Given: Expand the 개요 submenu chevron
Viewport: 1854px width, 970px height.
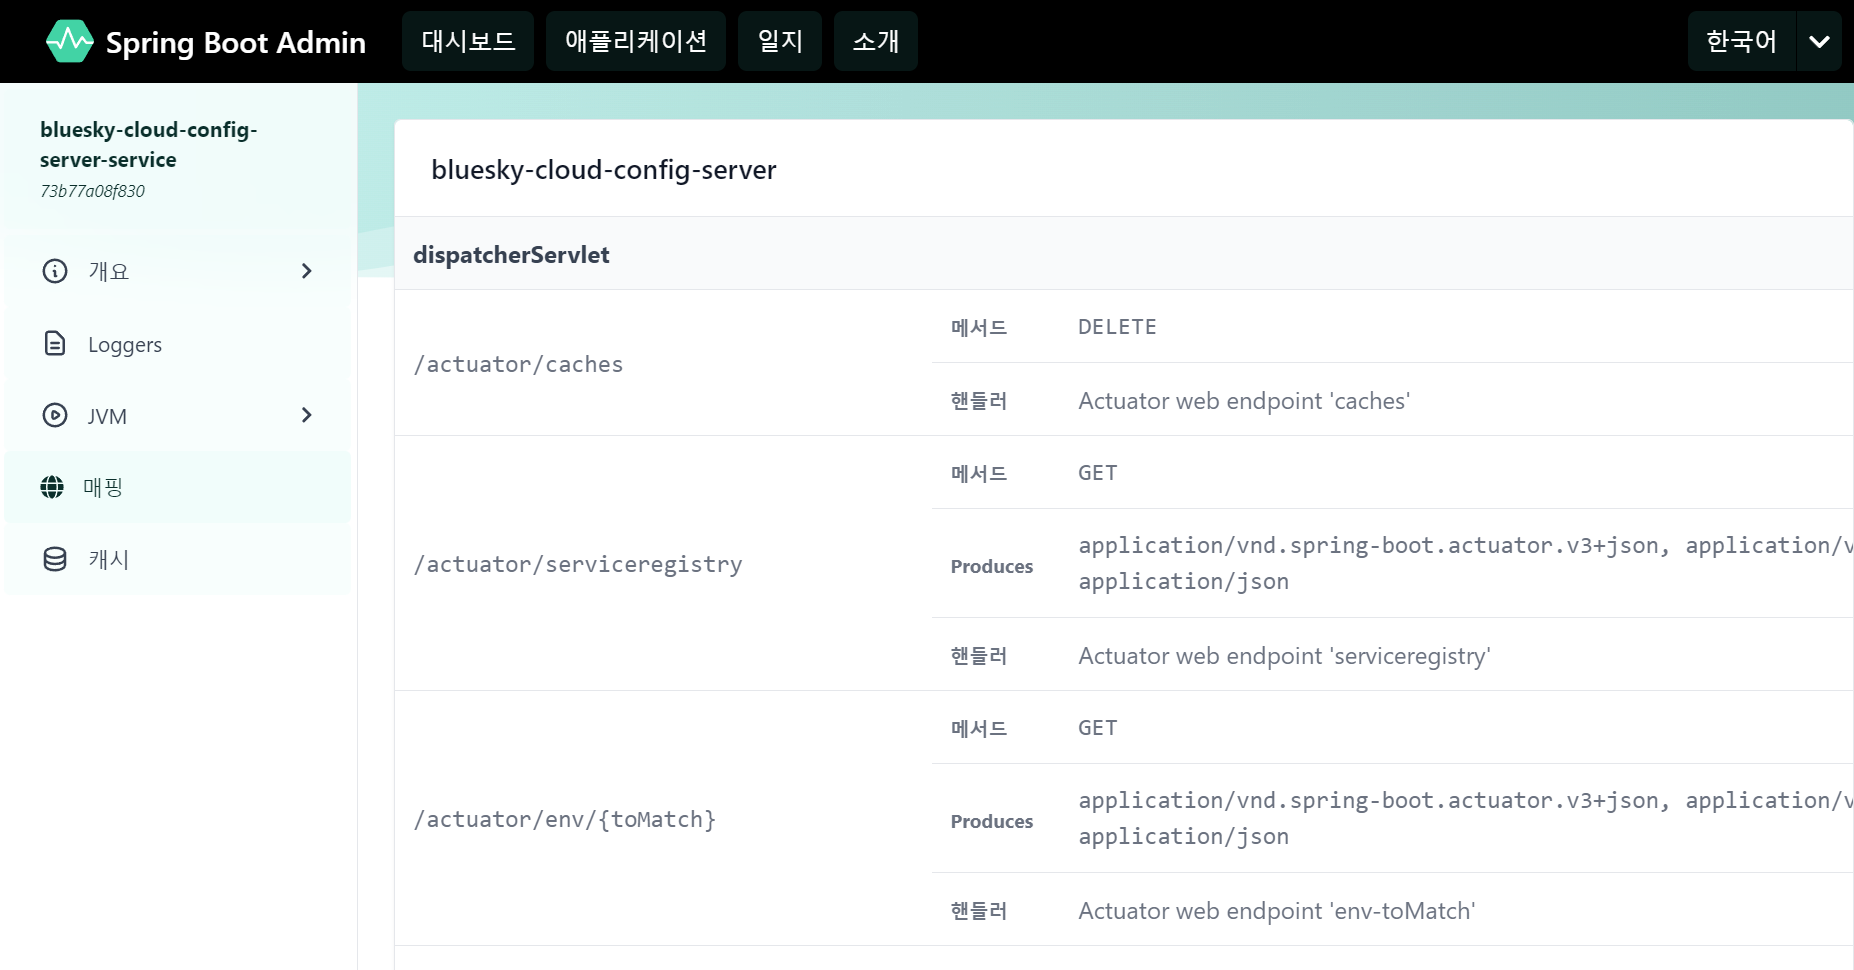Looking at the screenshot, I should point(307,271).
